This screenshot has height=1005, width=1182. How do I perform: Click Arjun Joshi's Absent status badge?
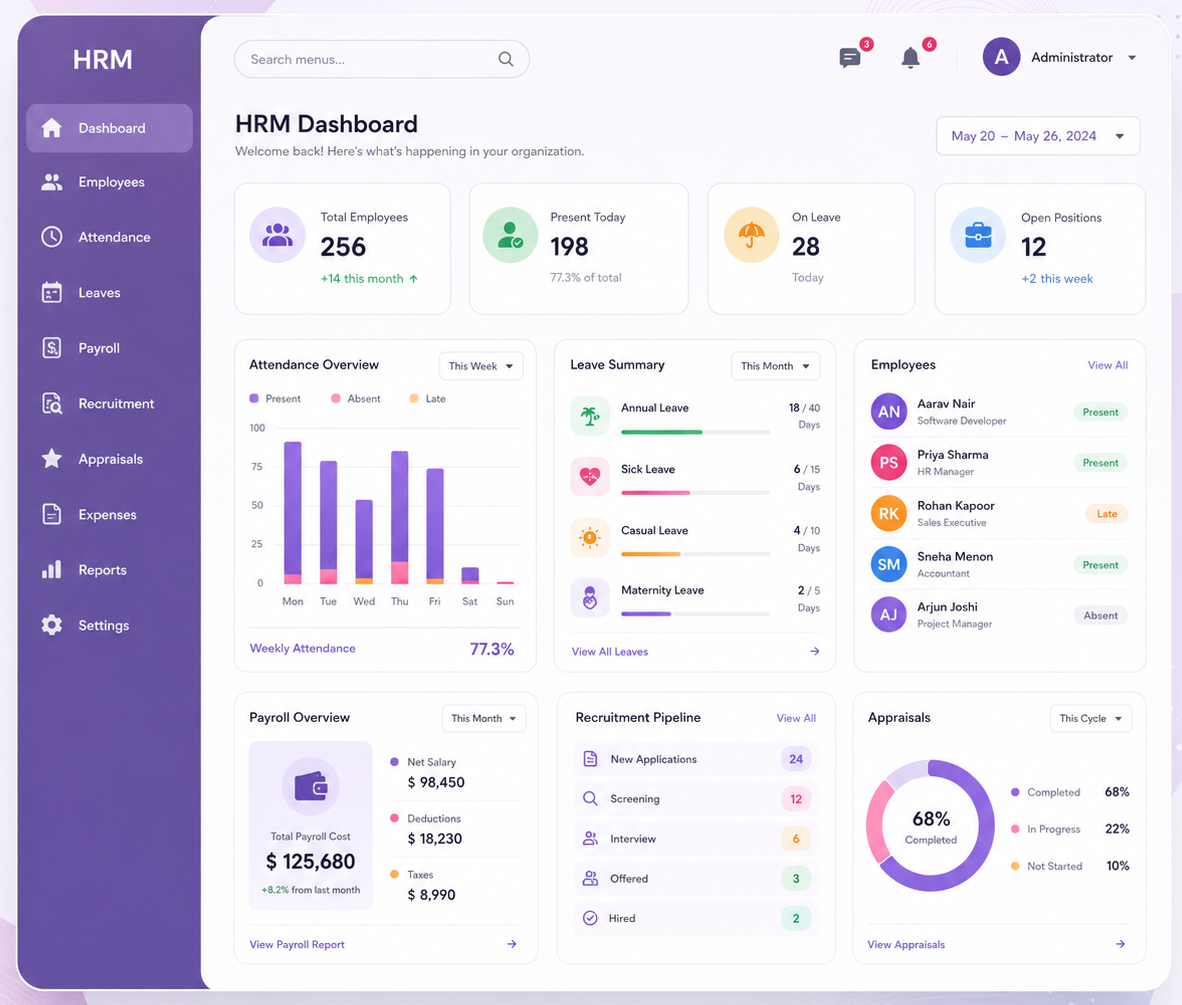(1101, 615)
